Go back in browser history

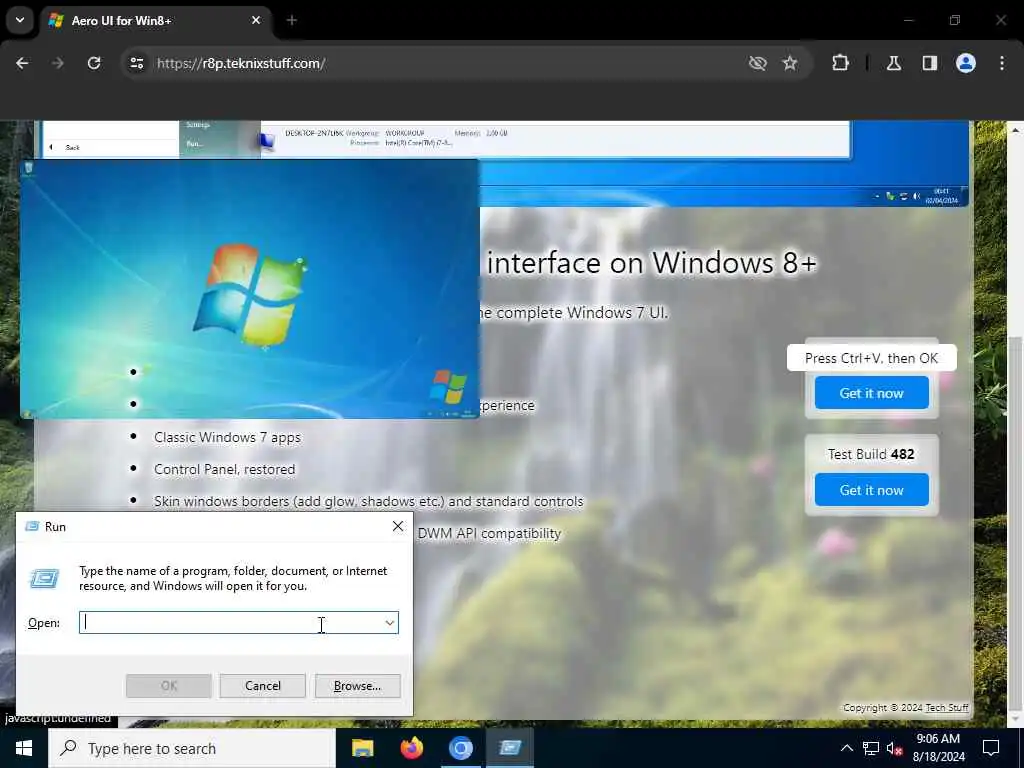(22, 63)
